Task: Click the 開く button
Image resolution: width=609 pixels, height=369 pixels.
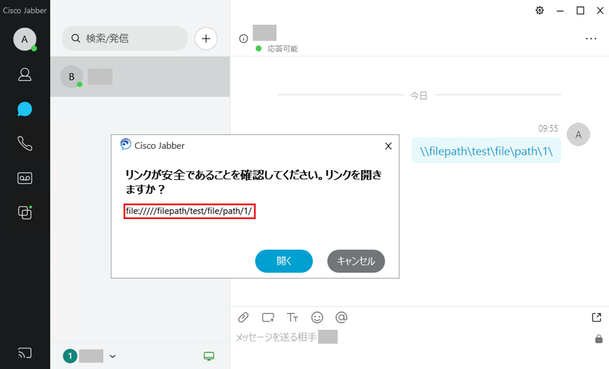Action: 284,261
